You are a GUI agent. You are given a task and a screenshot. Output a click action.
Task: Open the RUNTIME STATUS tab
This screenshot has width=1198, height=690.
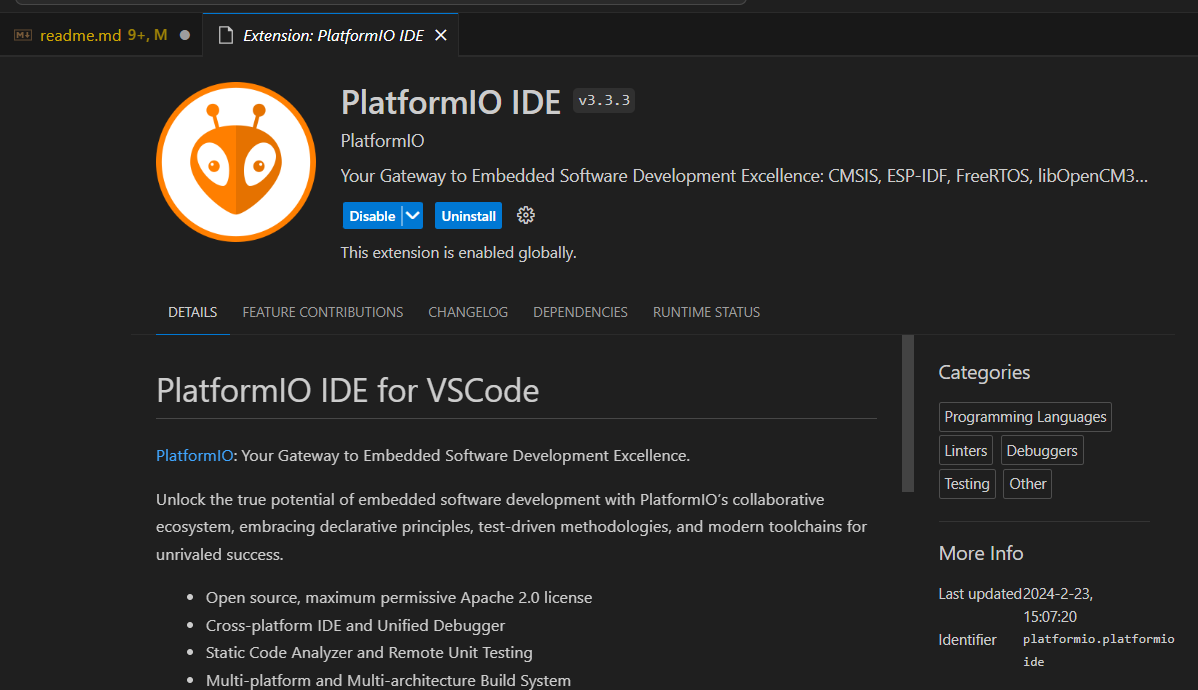[x=706, y=313]
